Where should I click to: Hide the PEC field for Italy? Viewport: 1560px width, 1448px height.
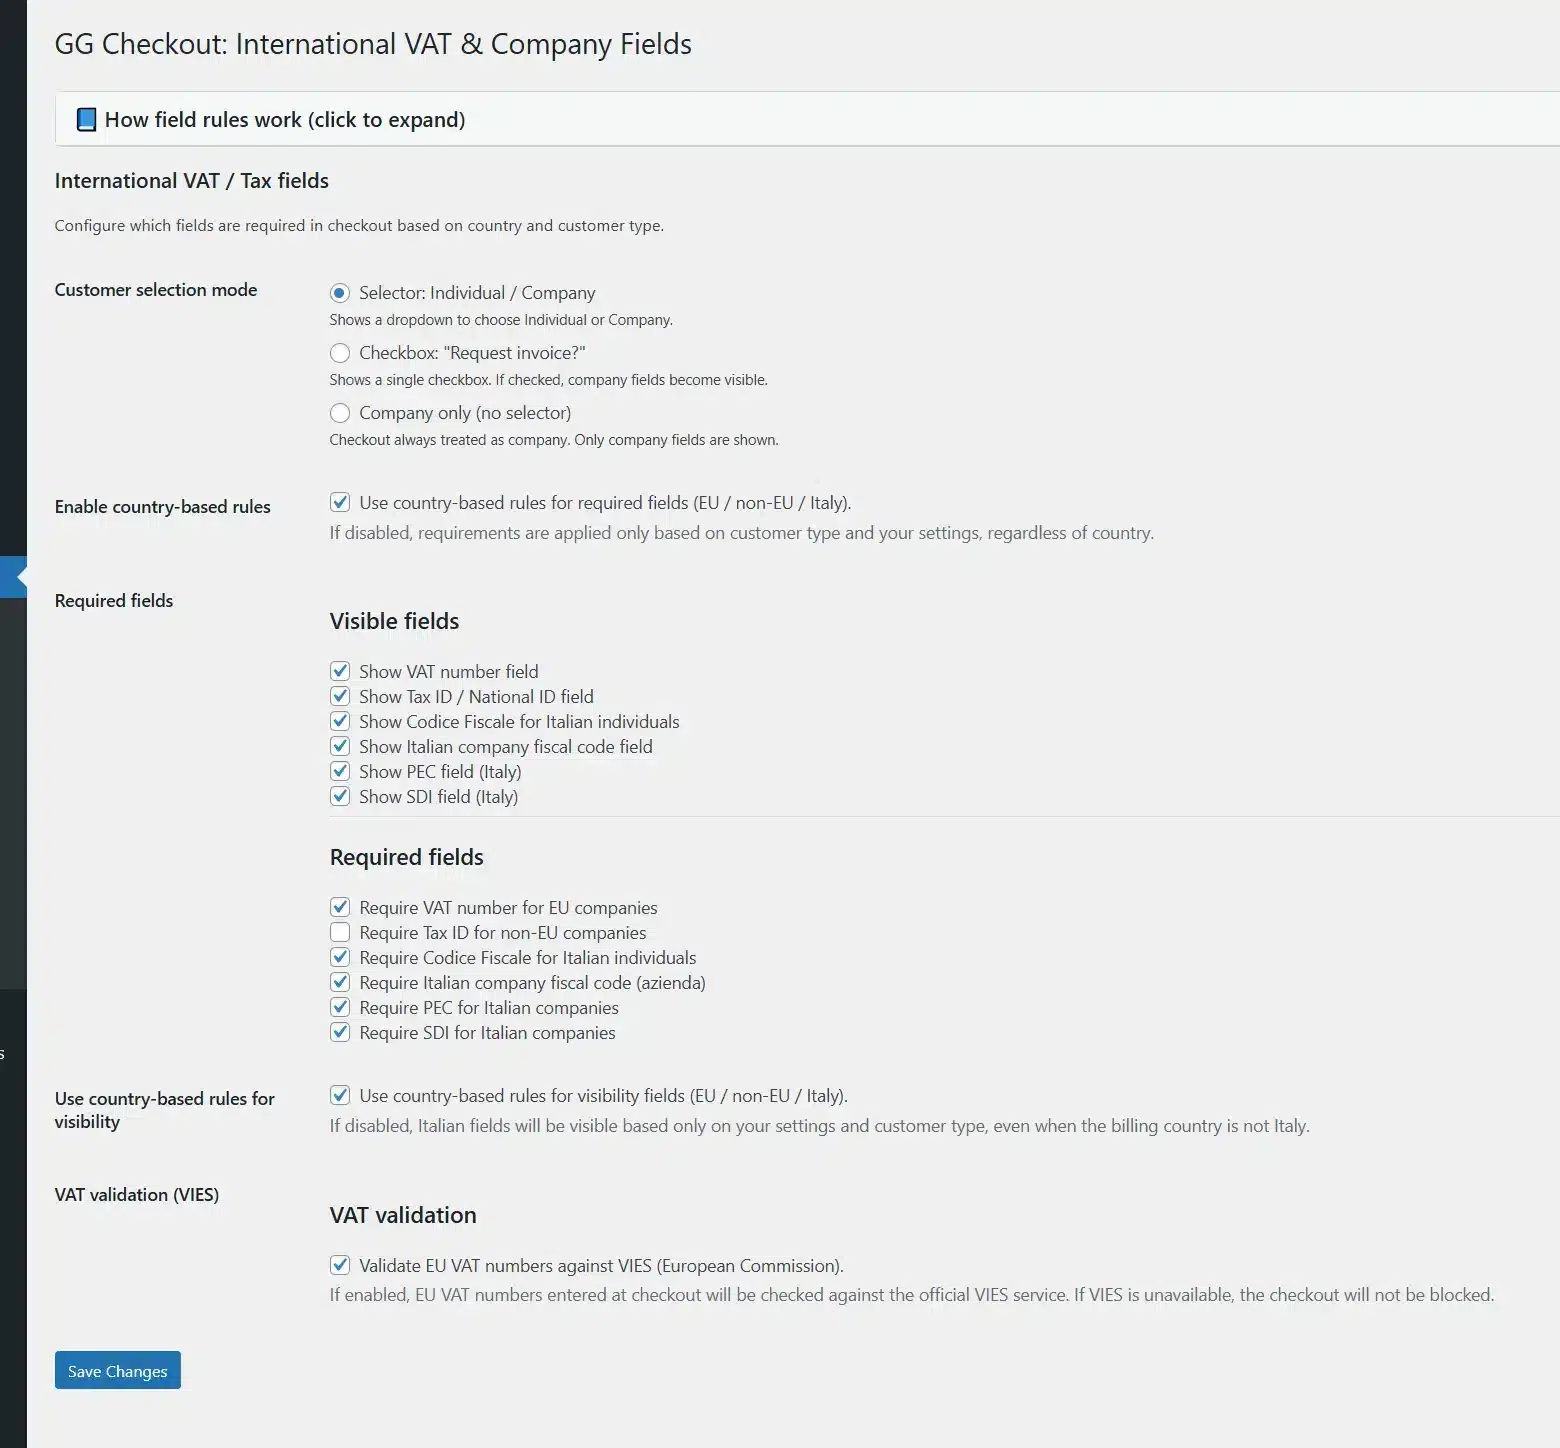click(340, 771)
